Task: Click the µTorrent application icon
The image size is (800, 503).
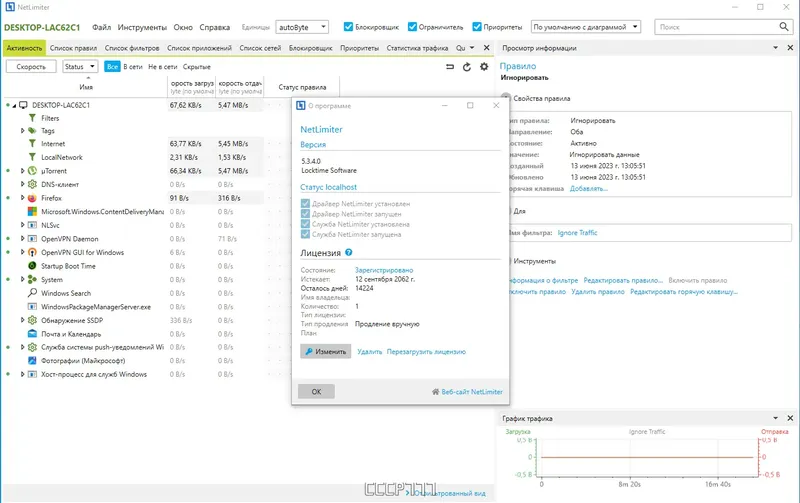Action: (32, 171)
